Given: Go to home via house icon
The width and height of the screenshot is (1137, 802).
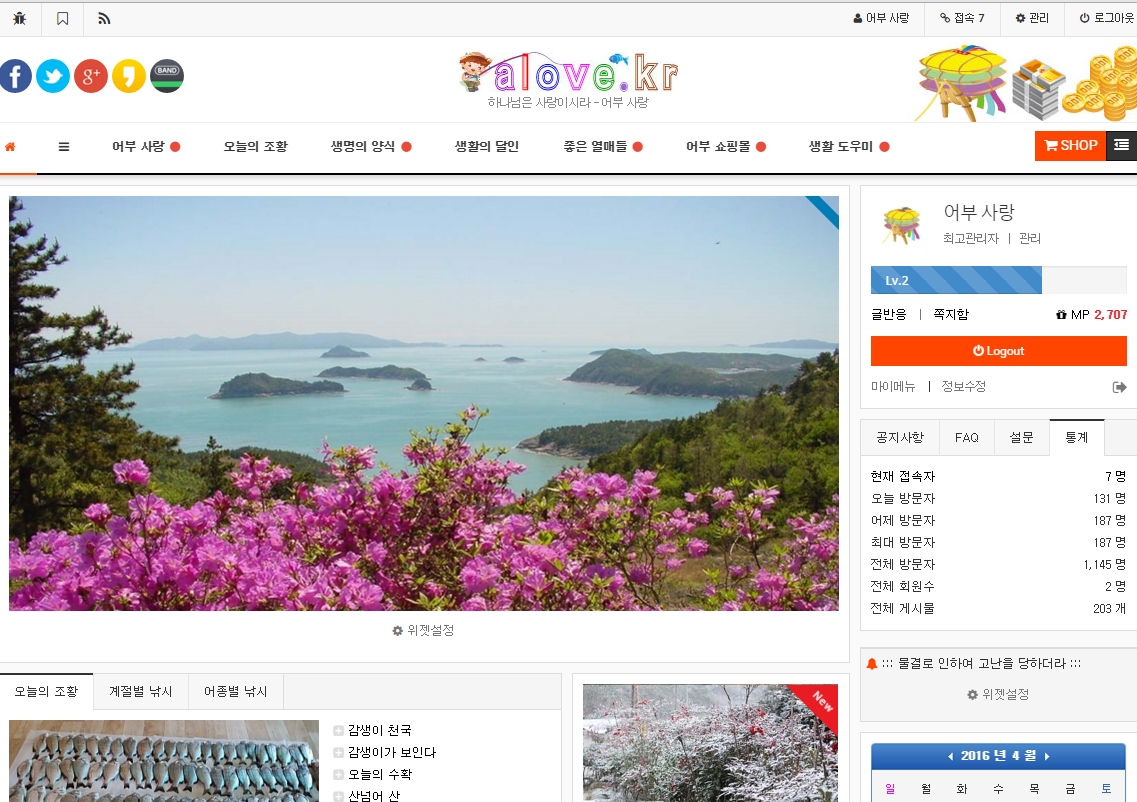Looking at the screenshot, I should [10, 147].
